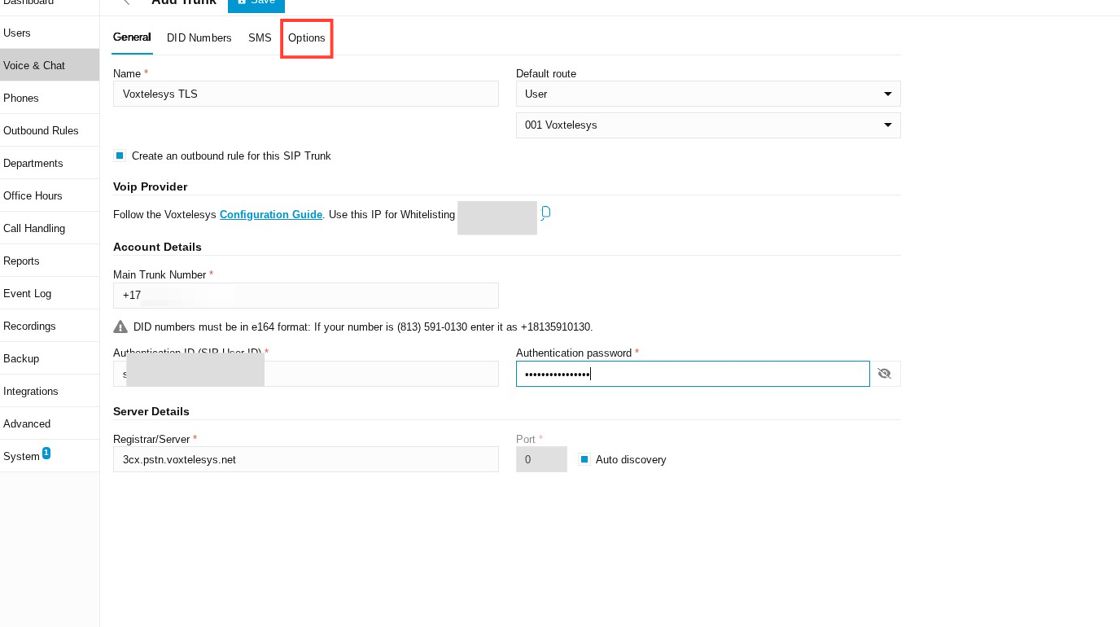Copy the whitelisting IP address icon
1120x627 pixels.
coord(546,213)
